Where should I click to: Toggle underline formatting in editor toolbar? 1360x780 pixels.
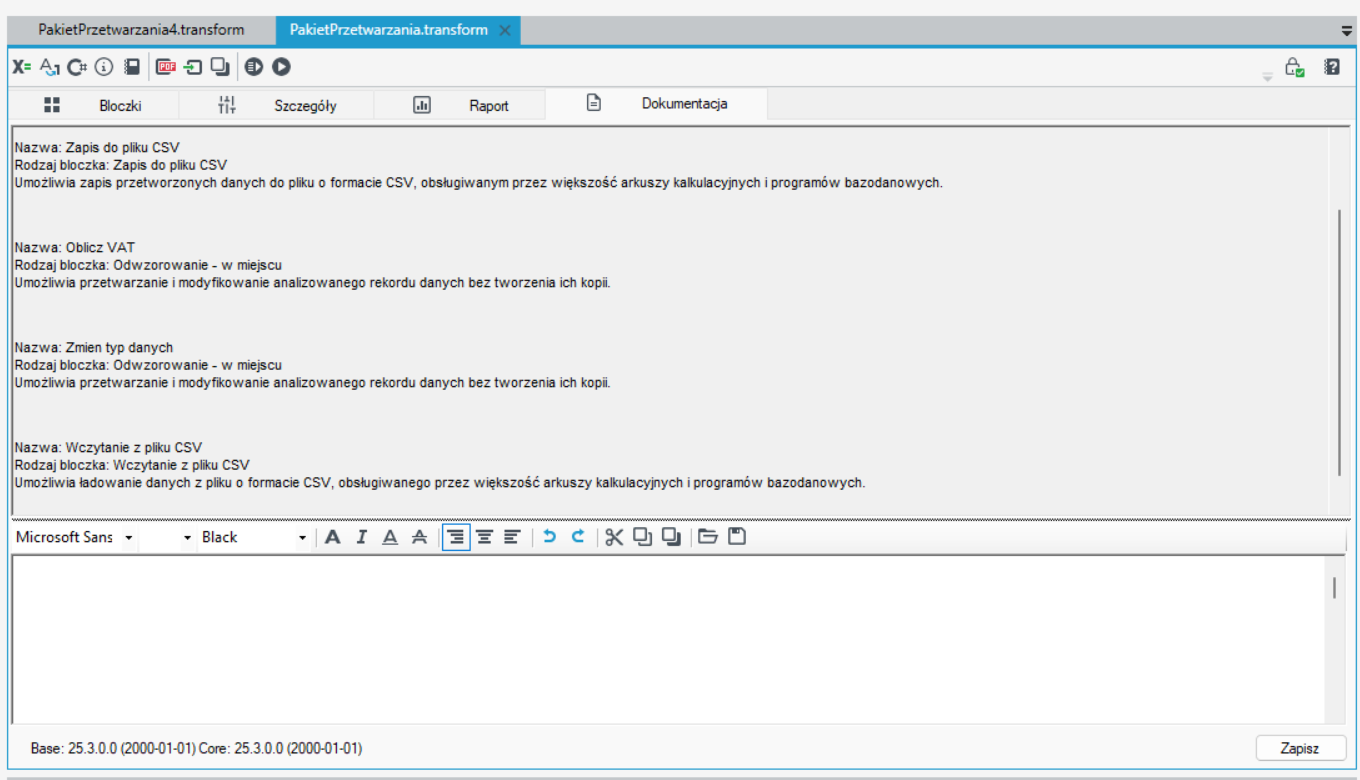coord(390,537)
